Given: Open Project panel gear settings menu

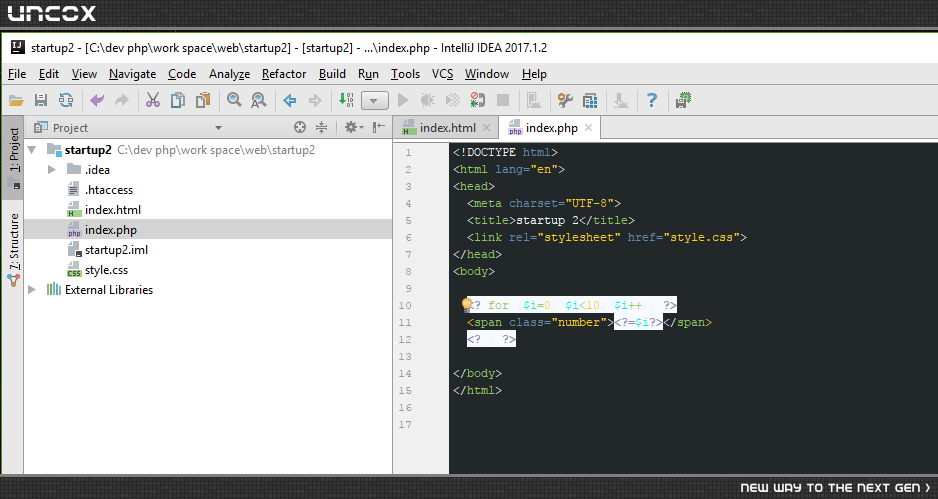Looking at the screenshot, I should tap(354, 127).
